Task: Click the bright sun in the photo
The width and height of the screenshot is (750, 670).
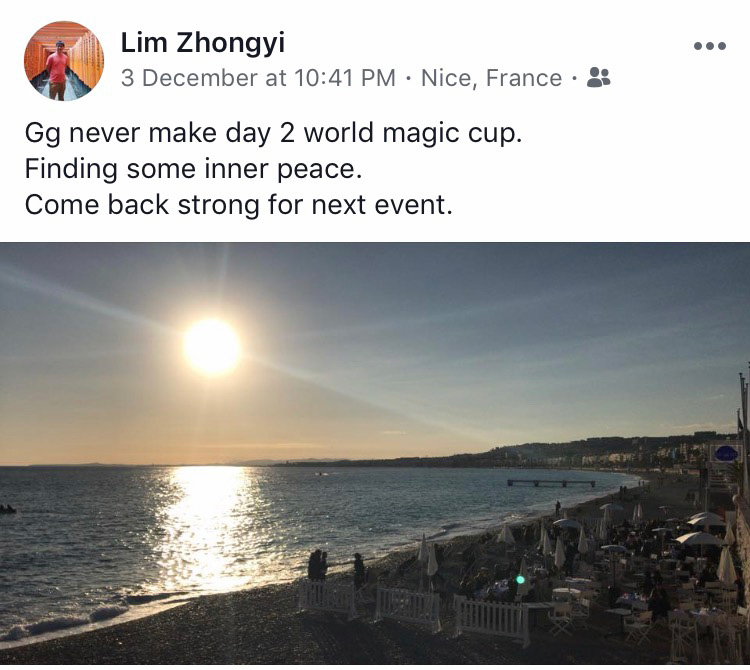Action: pyautogui.click(x=212, y=346)
